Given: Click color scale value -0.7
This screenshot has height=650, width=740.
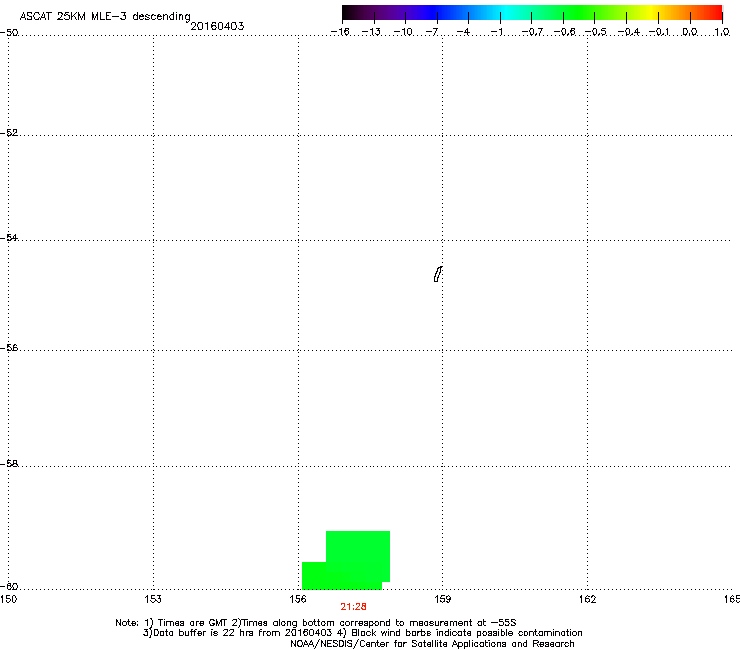Looking at the screenshot, I should click(x=532, y=32).
